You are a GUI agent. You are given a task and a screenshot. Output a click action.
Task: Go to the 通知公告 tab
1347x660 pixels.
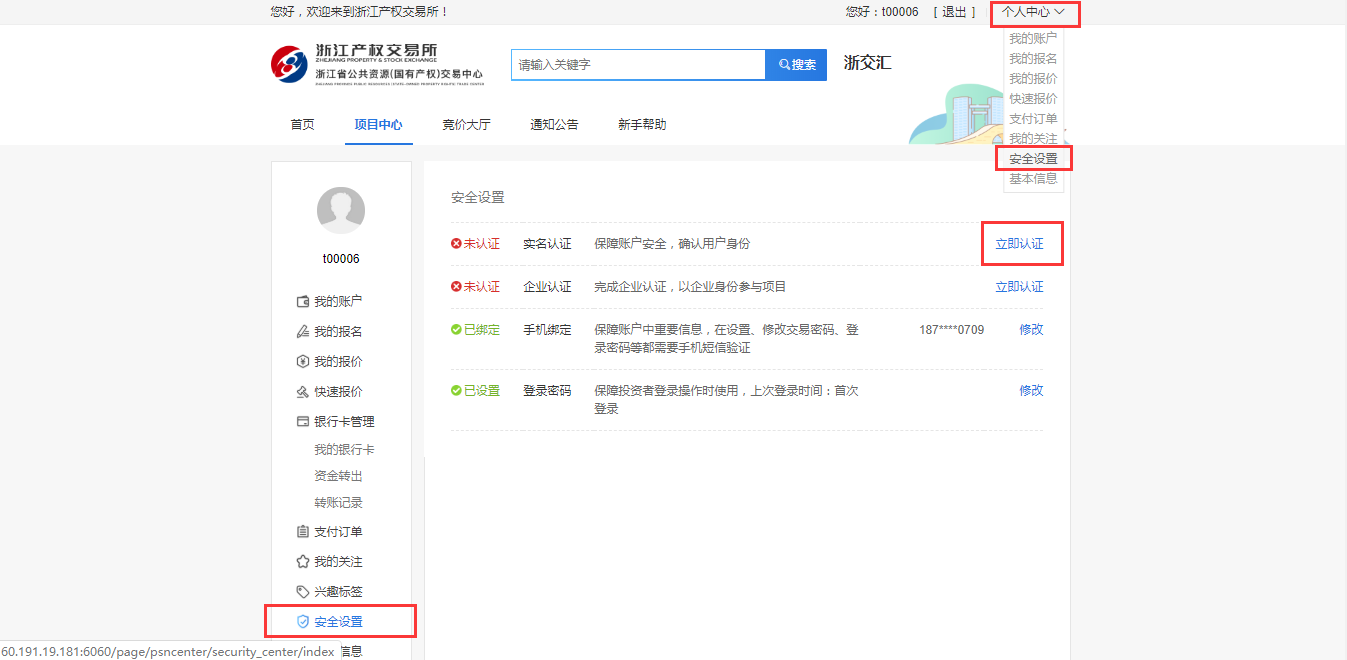(554, 125)
